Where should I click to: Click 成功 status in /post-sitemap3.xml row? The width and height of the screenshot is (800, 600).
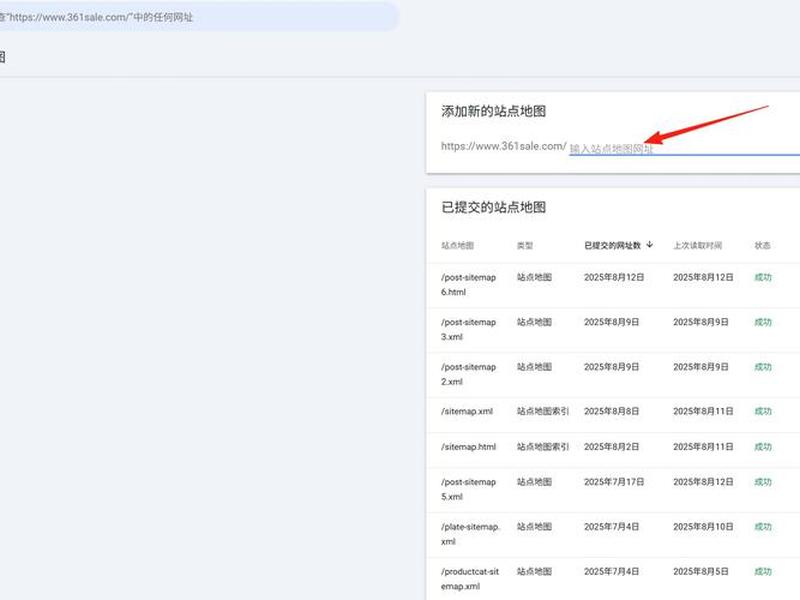763,322
